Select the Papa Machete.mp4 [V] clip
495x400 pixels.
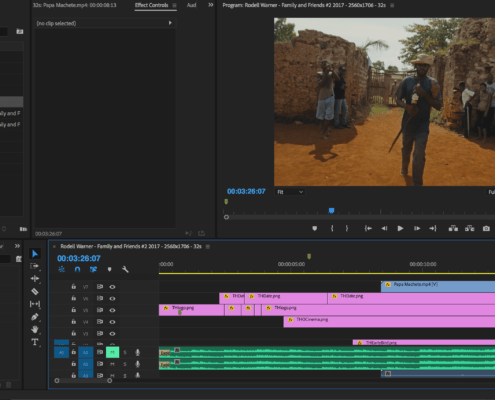(438, 286)
